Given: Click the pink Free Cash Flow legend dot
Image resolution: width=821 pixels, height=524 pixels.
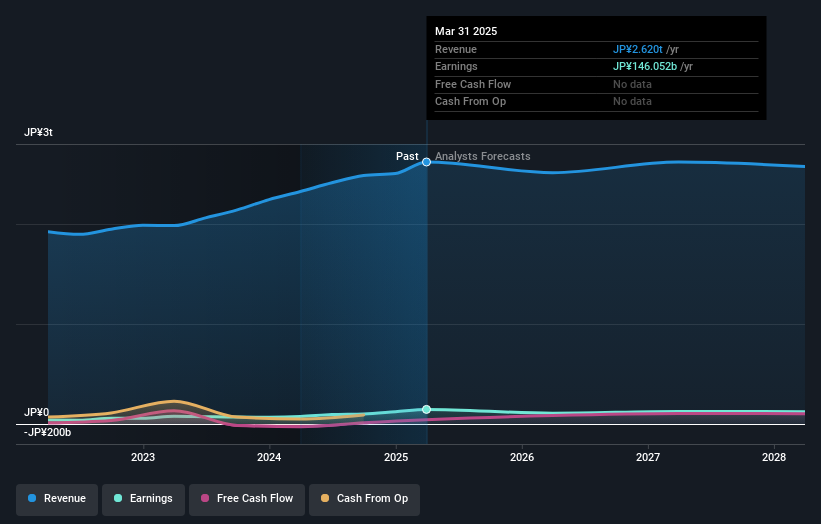Looking at the screenshot, I should (205, 498).
